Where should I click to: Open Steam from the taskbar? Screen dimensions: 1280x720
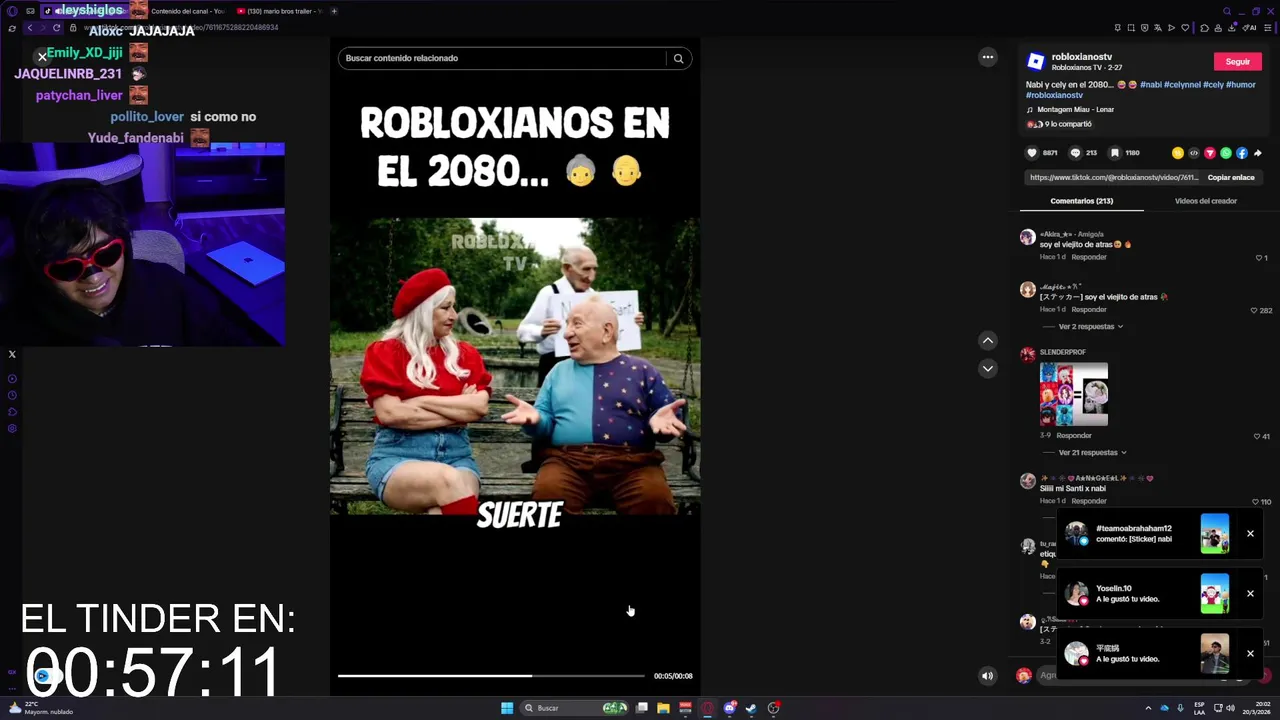tap(751, 708)
